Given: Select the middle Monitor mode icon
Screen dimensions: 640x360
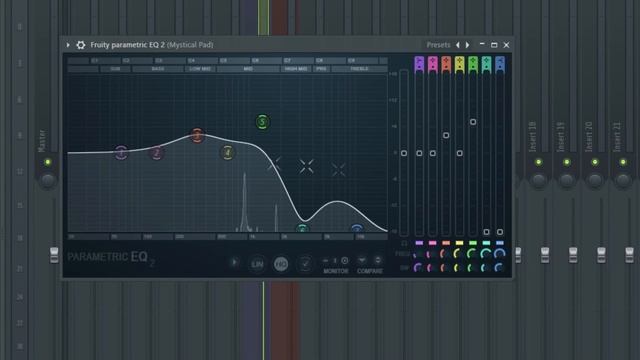Looking at the screenshot, I should (335, 260).
